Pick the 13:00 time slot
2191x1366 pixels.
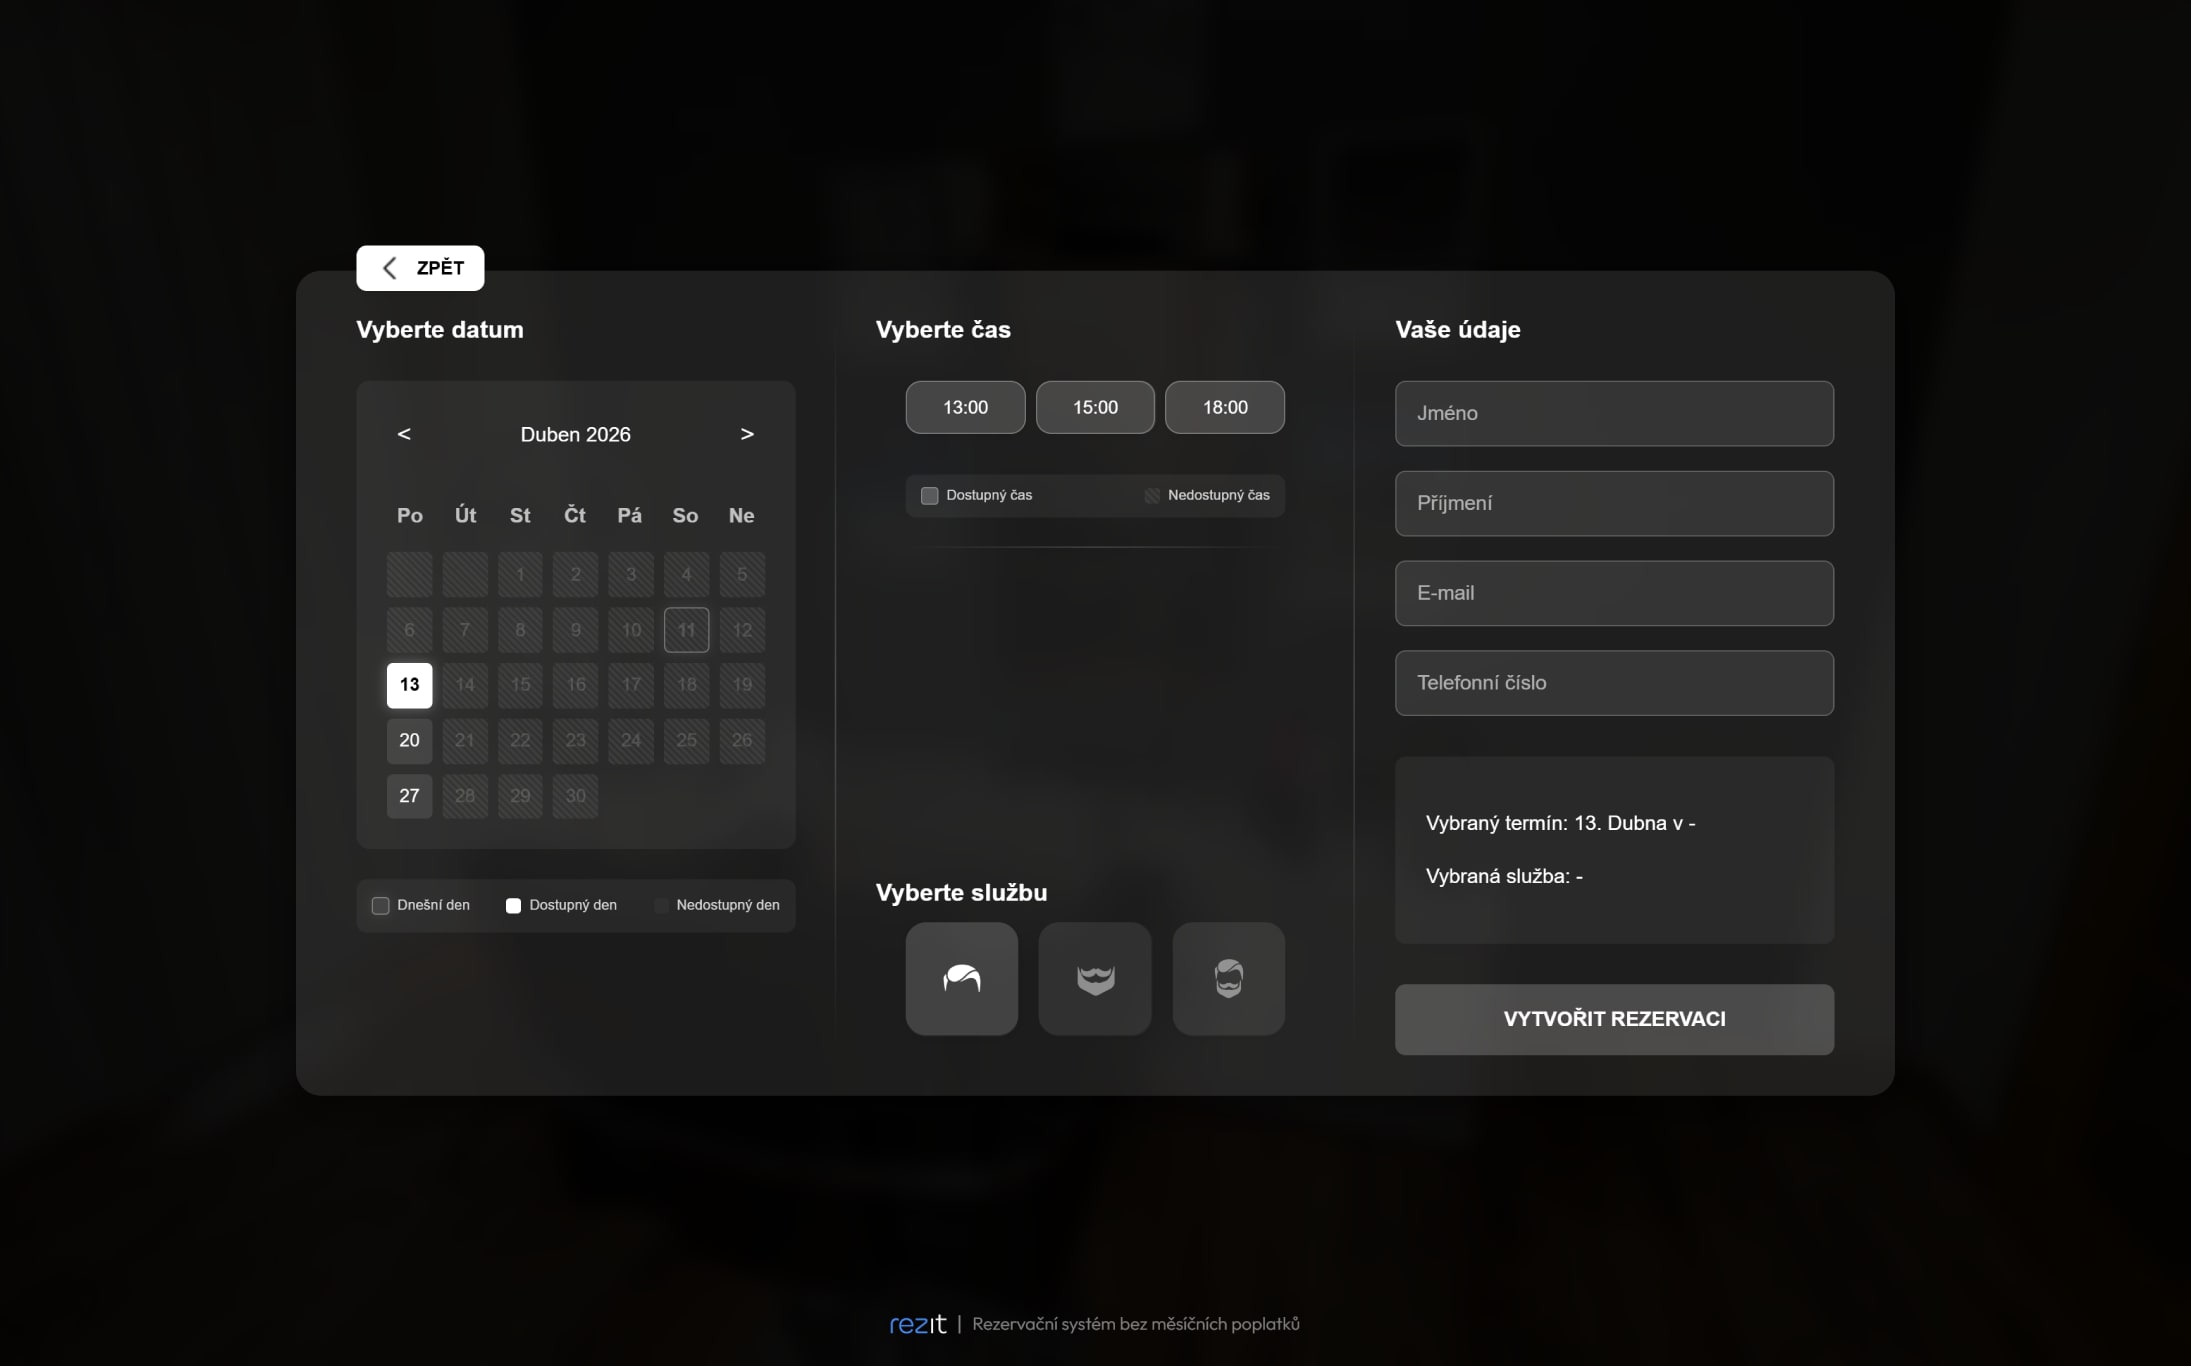tap(965, 407)
